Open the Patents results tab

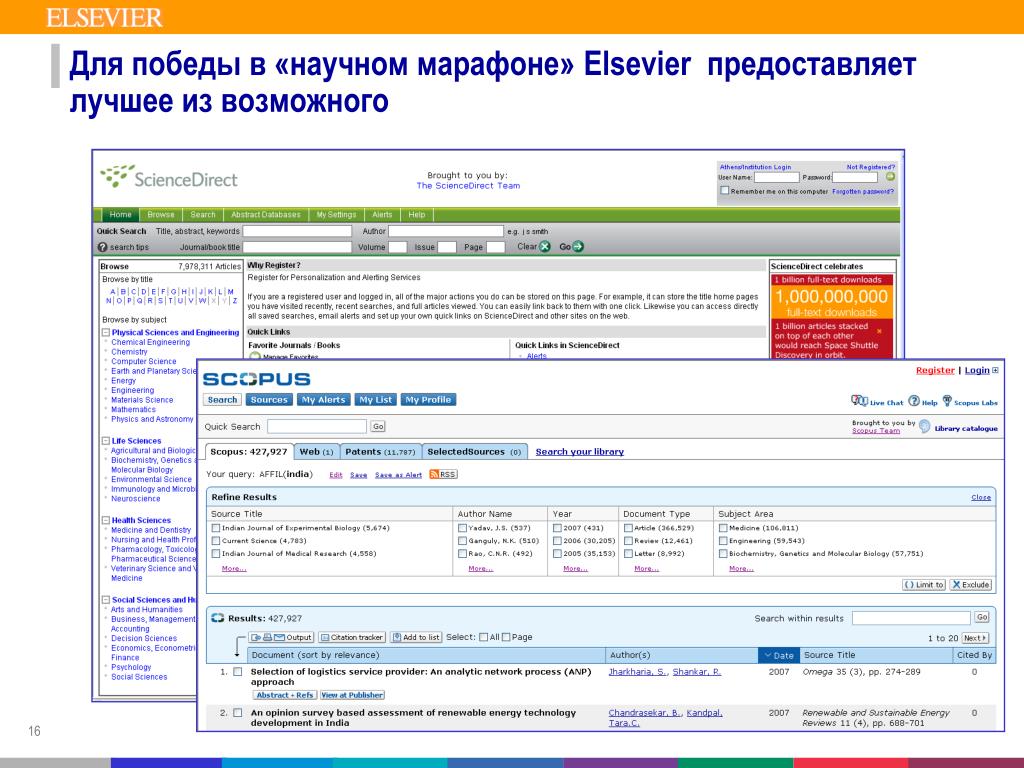tap(380, 452)
